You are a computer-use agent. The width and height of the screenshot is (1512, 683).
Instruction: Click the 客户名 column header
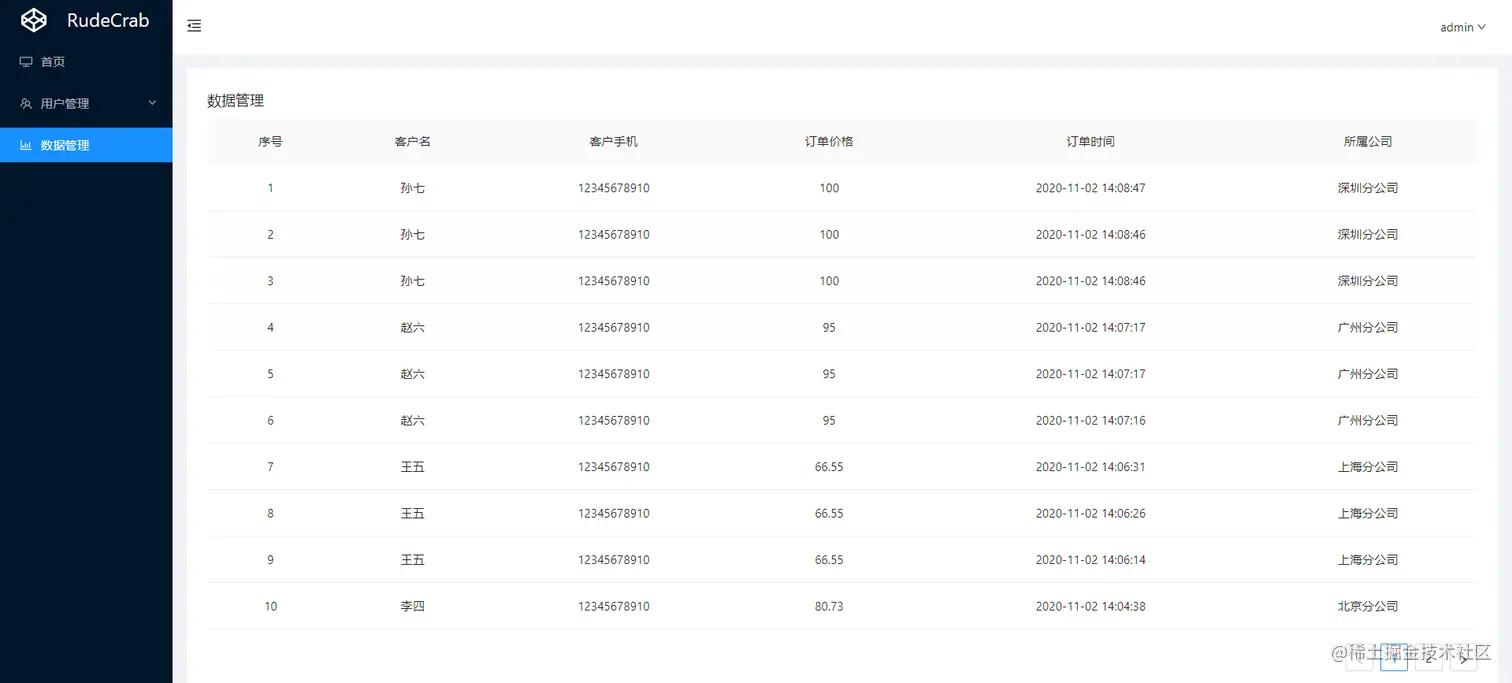[x=413, y=141]
